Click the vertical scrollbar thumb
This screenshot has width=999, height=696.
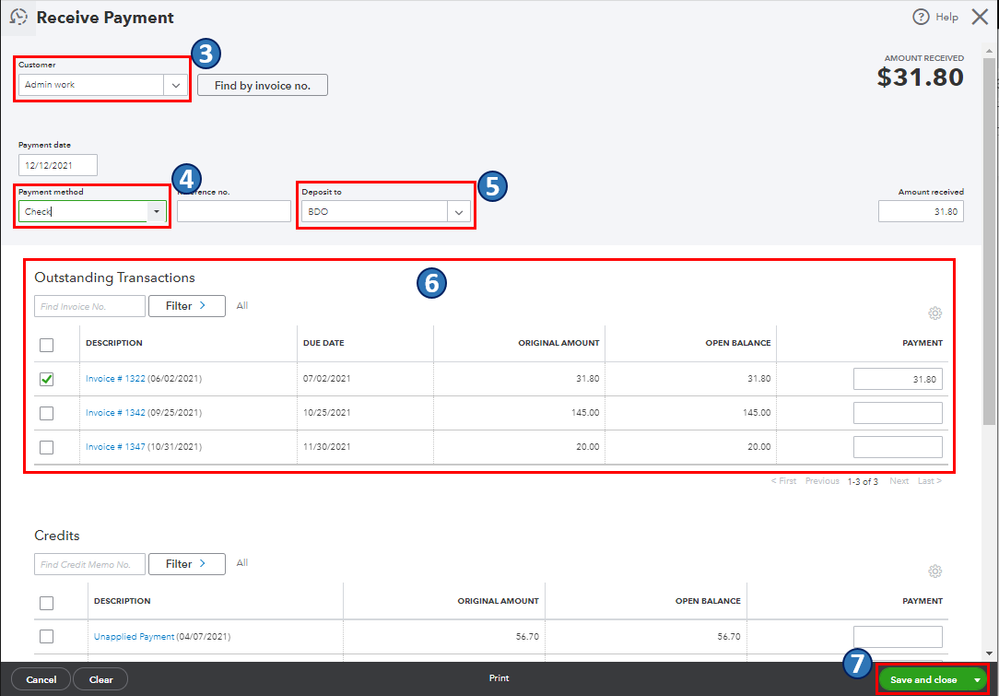pos(989,242)
